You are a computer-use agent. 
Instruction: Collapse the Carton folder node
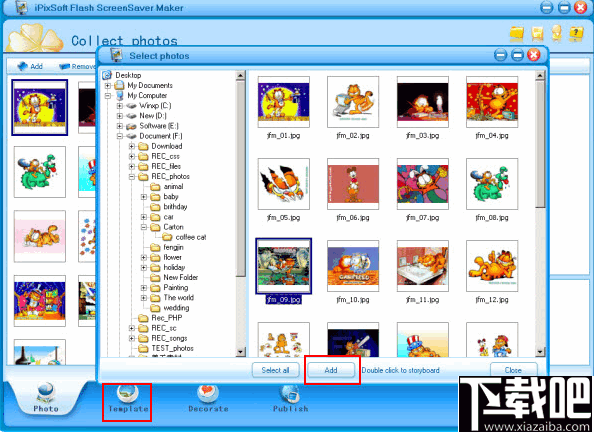144,227
